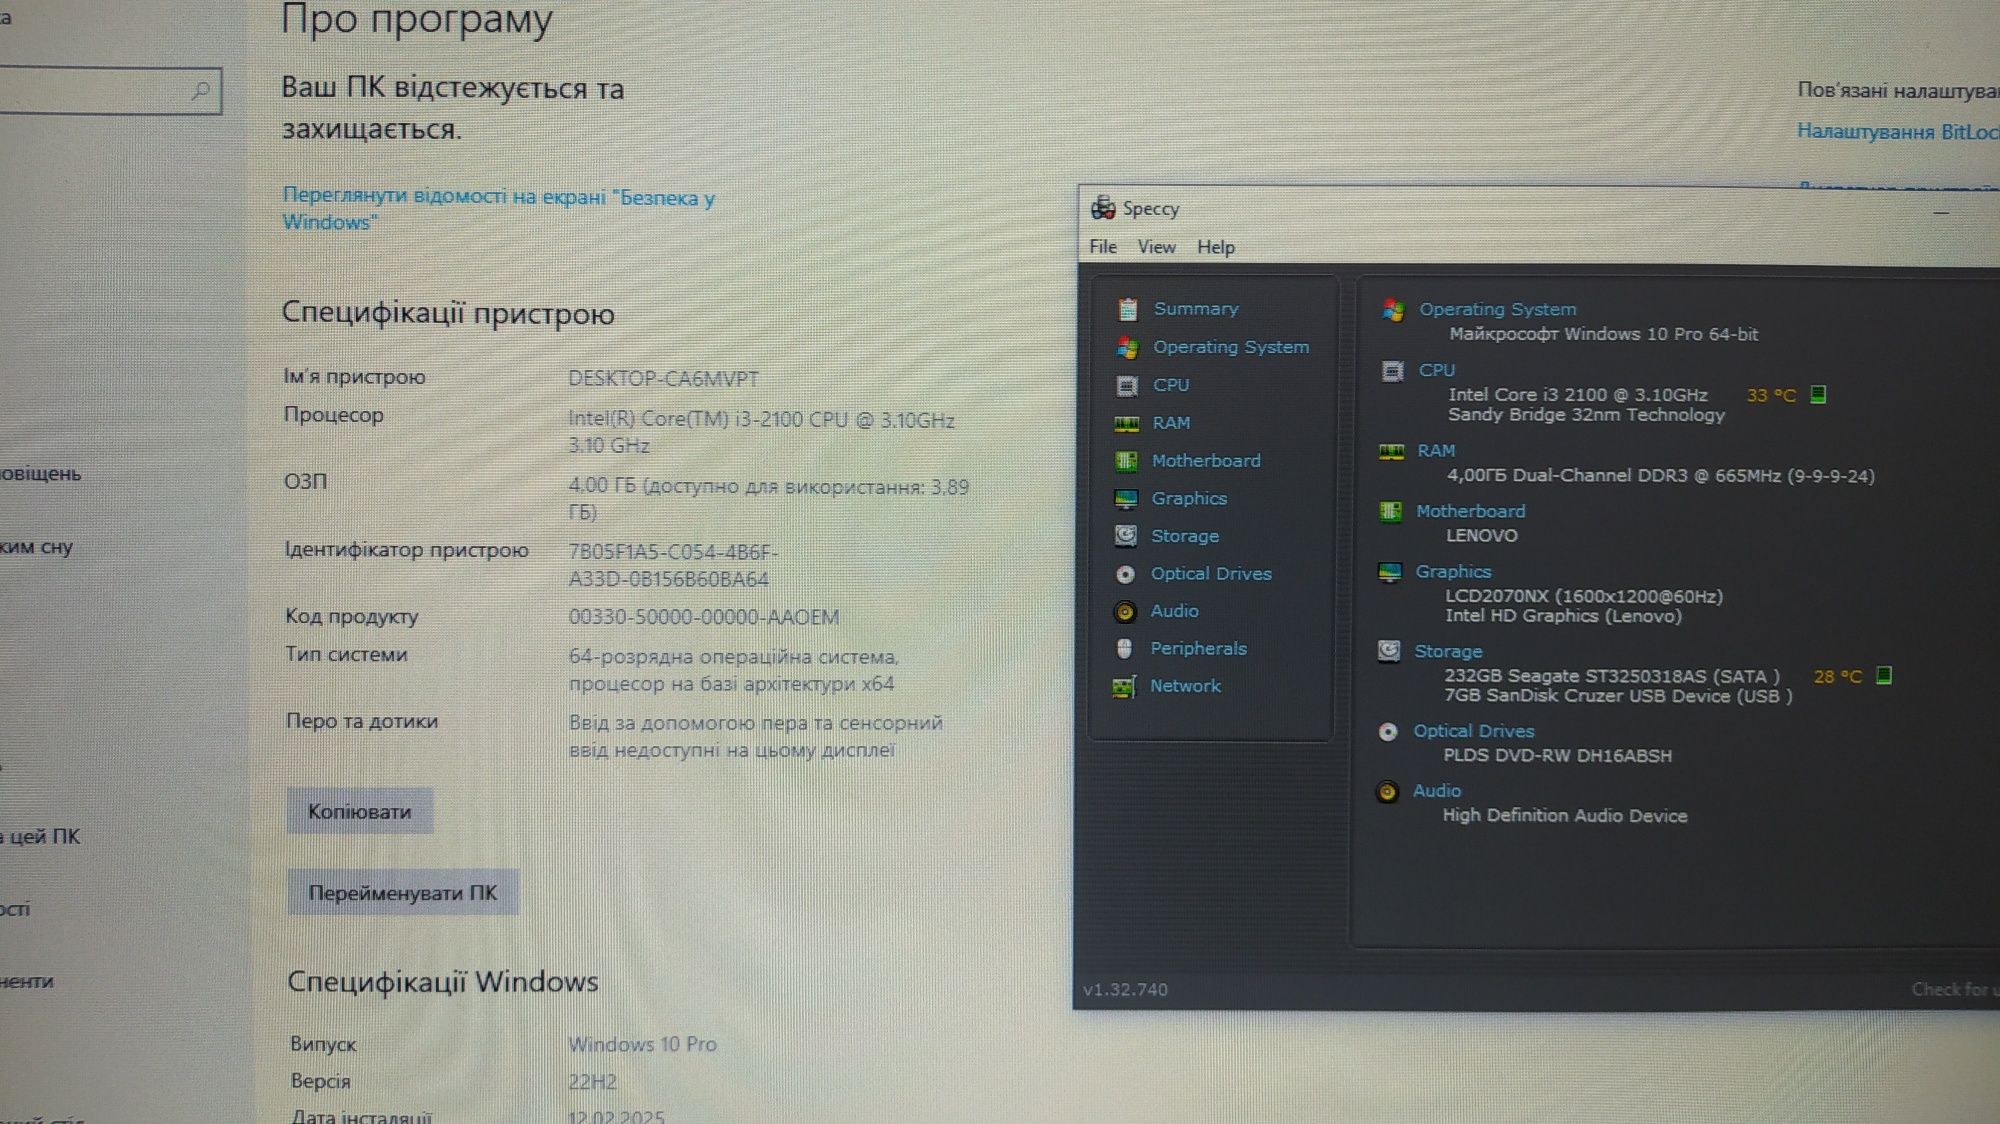Click the green CPU temperature indicator icon
This screenshot has width=2000, height=1124.
pos(1819,395)
